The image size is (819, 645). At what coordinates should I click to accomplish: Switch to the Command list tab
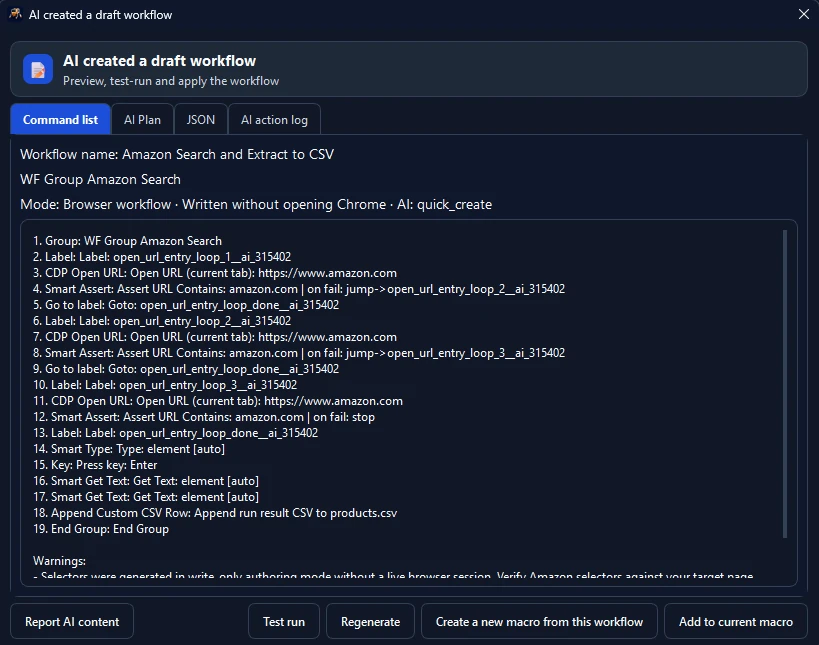pyautogui.click(x=60, y=120)
